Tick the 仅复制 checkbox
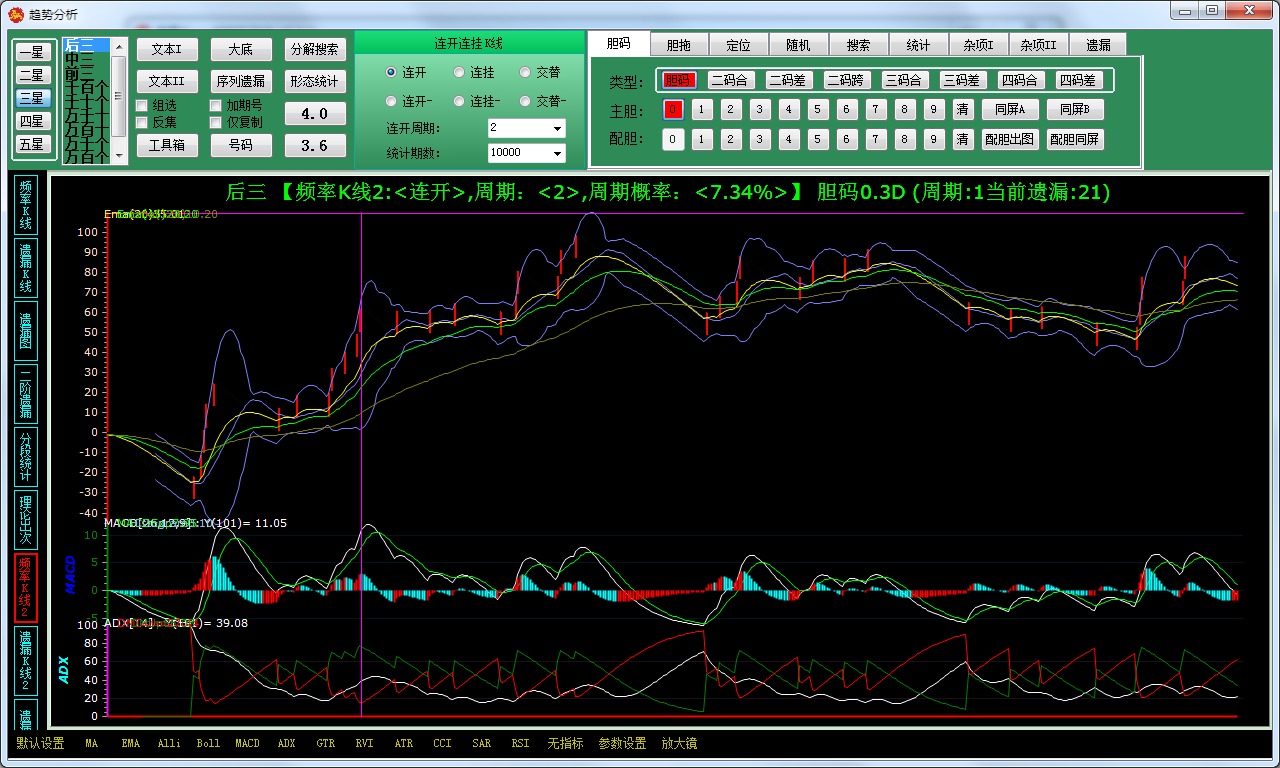This screenshot has width=1280, height=768. click(x=216, y=122)
